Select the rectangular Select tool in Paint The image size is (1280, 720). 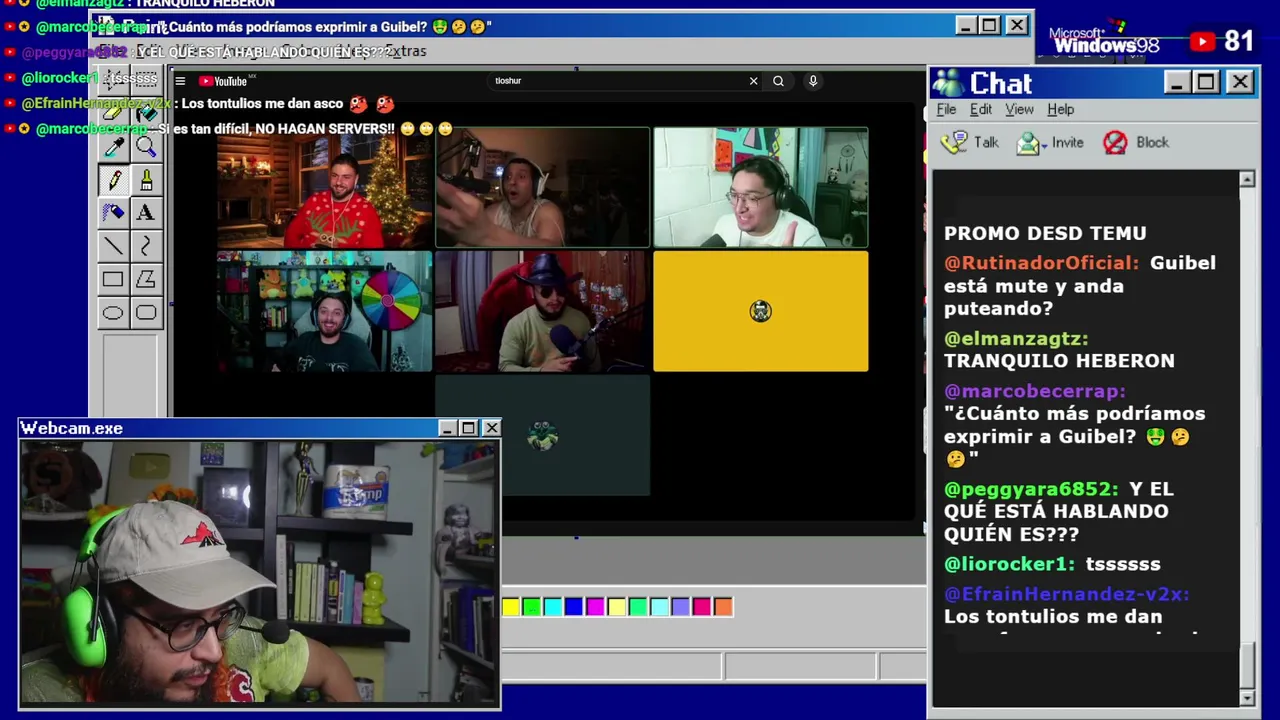click(x=146, y=79)
